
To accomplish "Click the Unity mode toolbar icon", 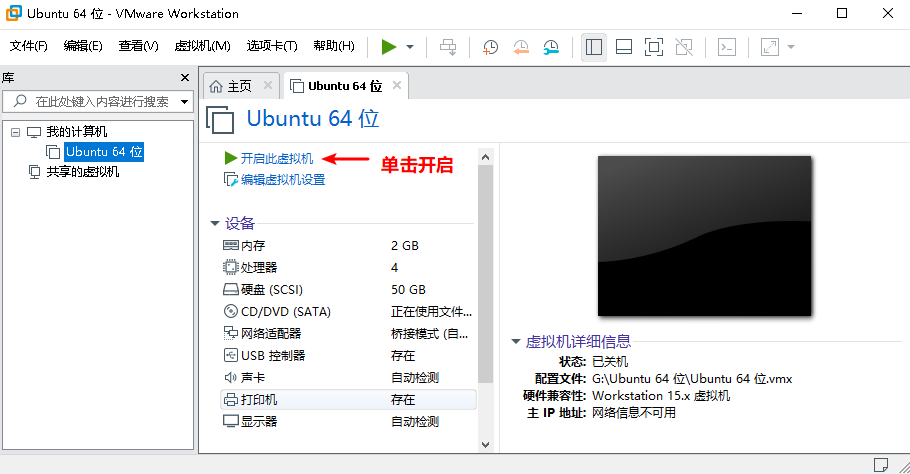I will point(684,47).
